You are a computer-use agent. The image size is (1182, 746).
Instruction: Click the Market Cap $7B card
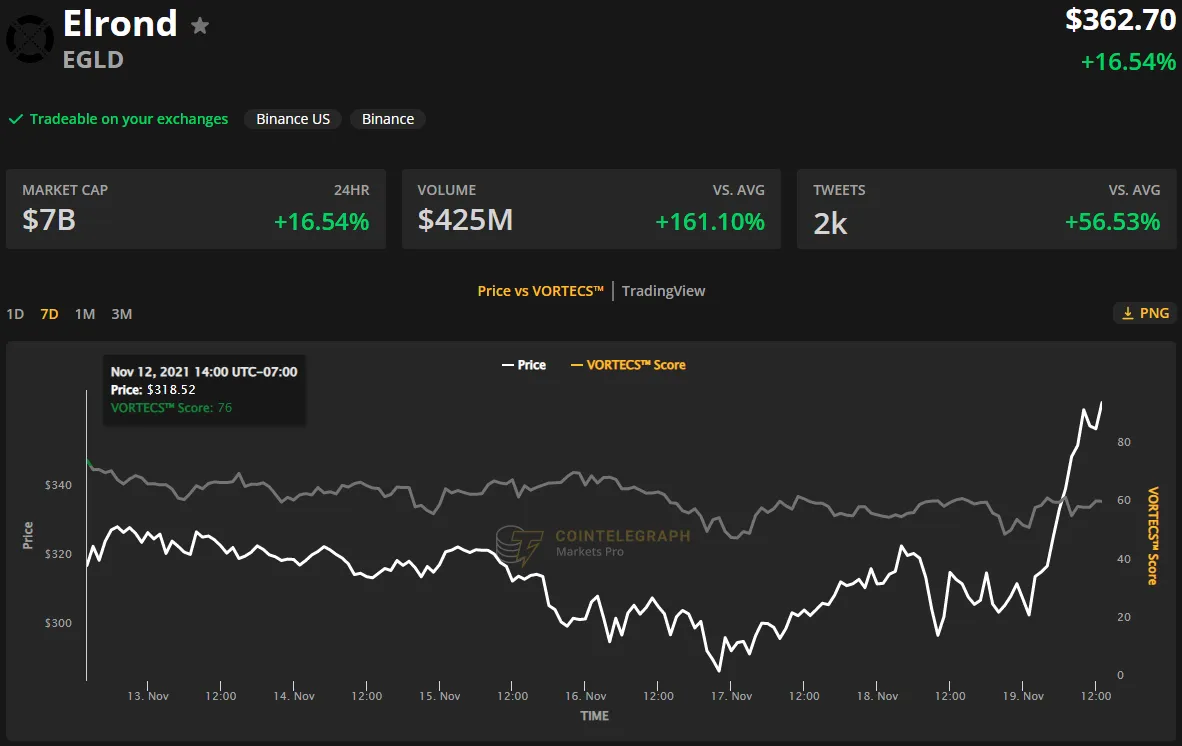click(x=196, y=209)
